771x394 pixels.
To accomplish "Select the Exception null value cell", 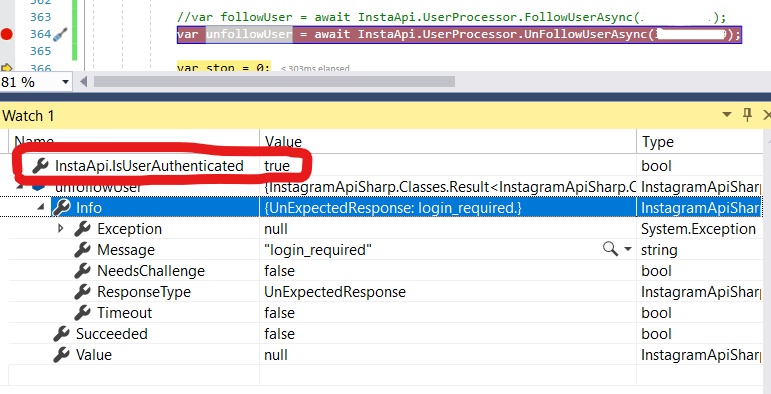I will click(447, 229).
